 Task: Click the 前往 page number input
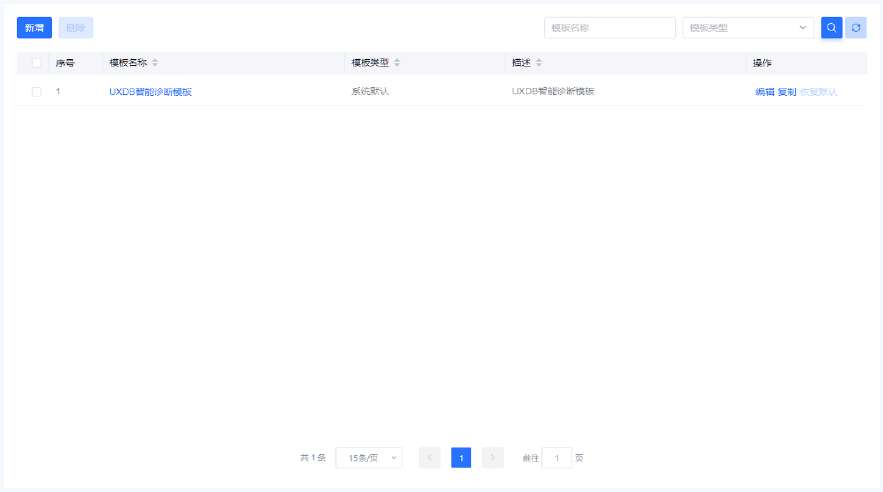tap(556, 458)
